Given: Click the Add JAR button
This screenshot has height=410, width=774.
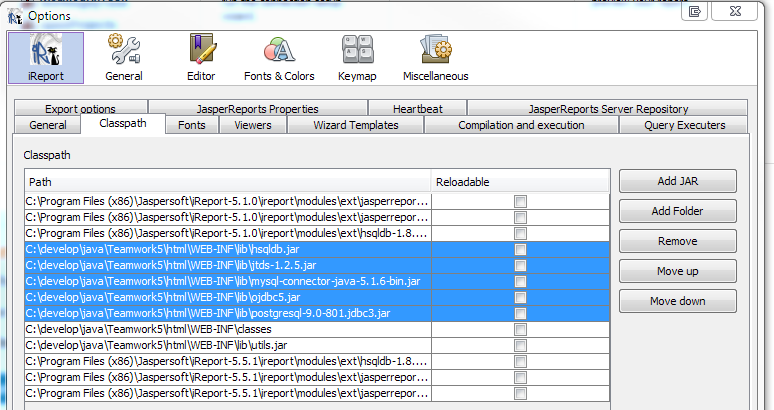Looking at the screenshot, I should tap(677, 181).
